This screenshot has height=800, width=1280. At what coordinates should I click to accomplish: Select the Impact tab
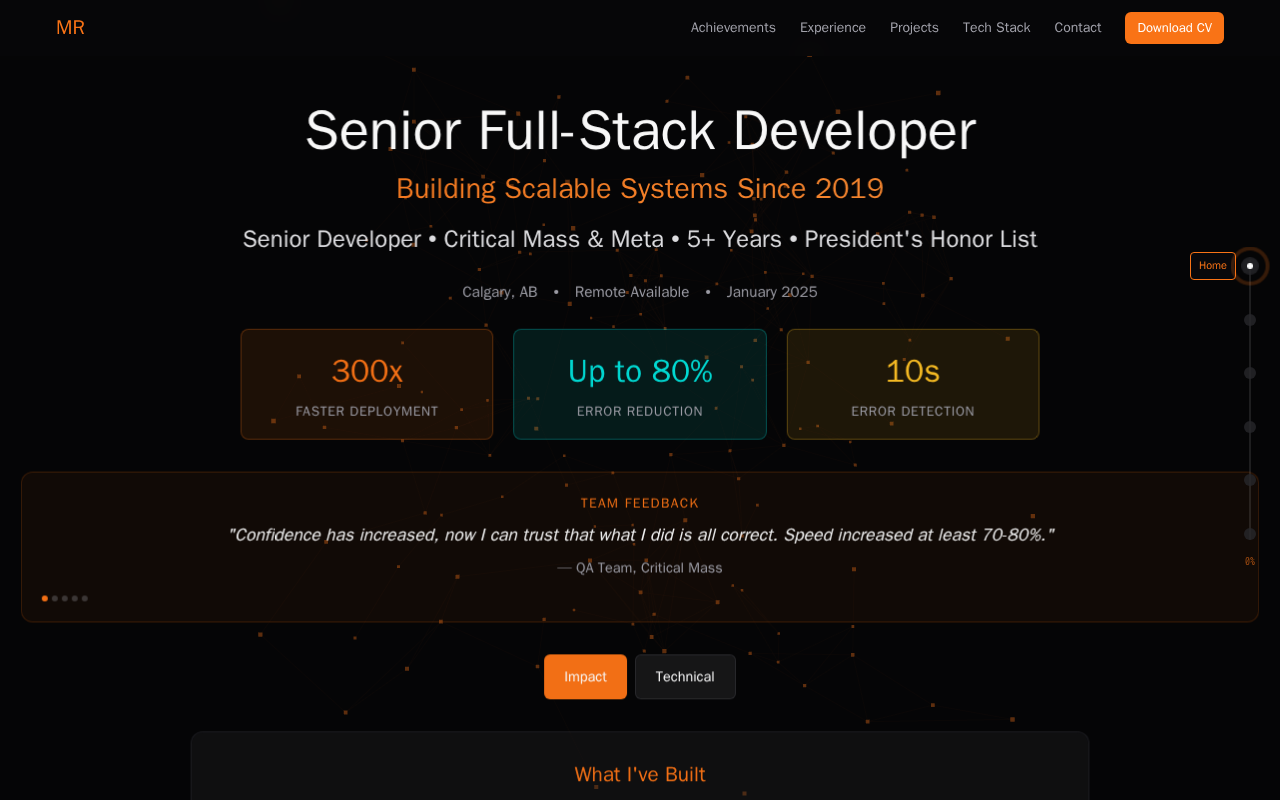(585, 677)
